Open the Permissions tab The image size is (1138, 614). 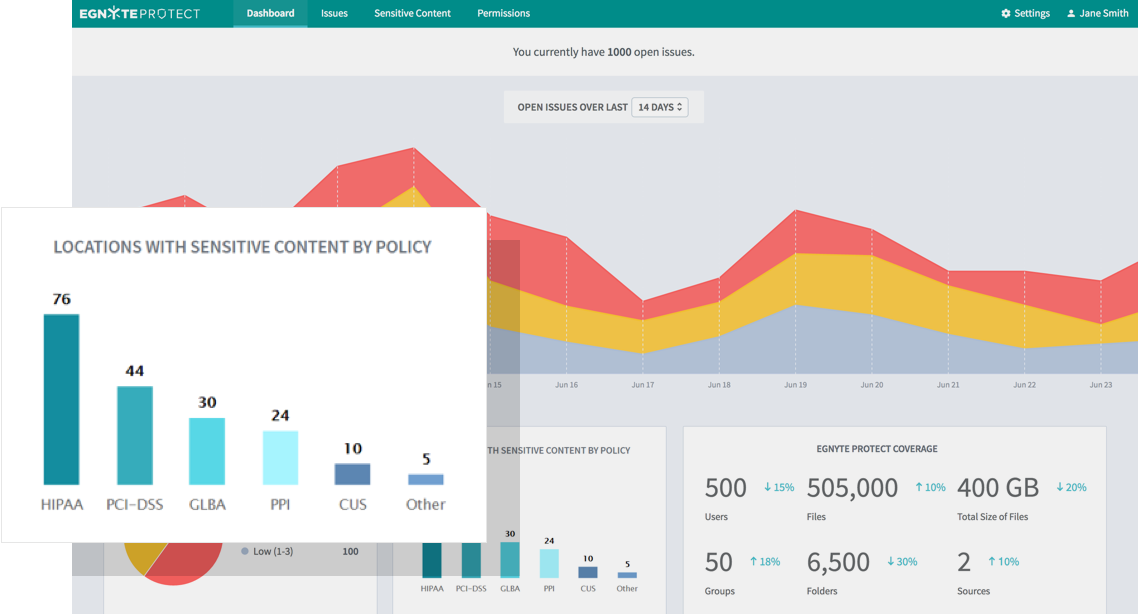tap(503, 14)
